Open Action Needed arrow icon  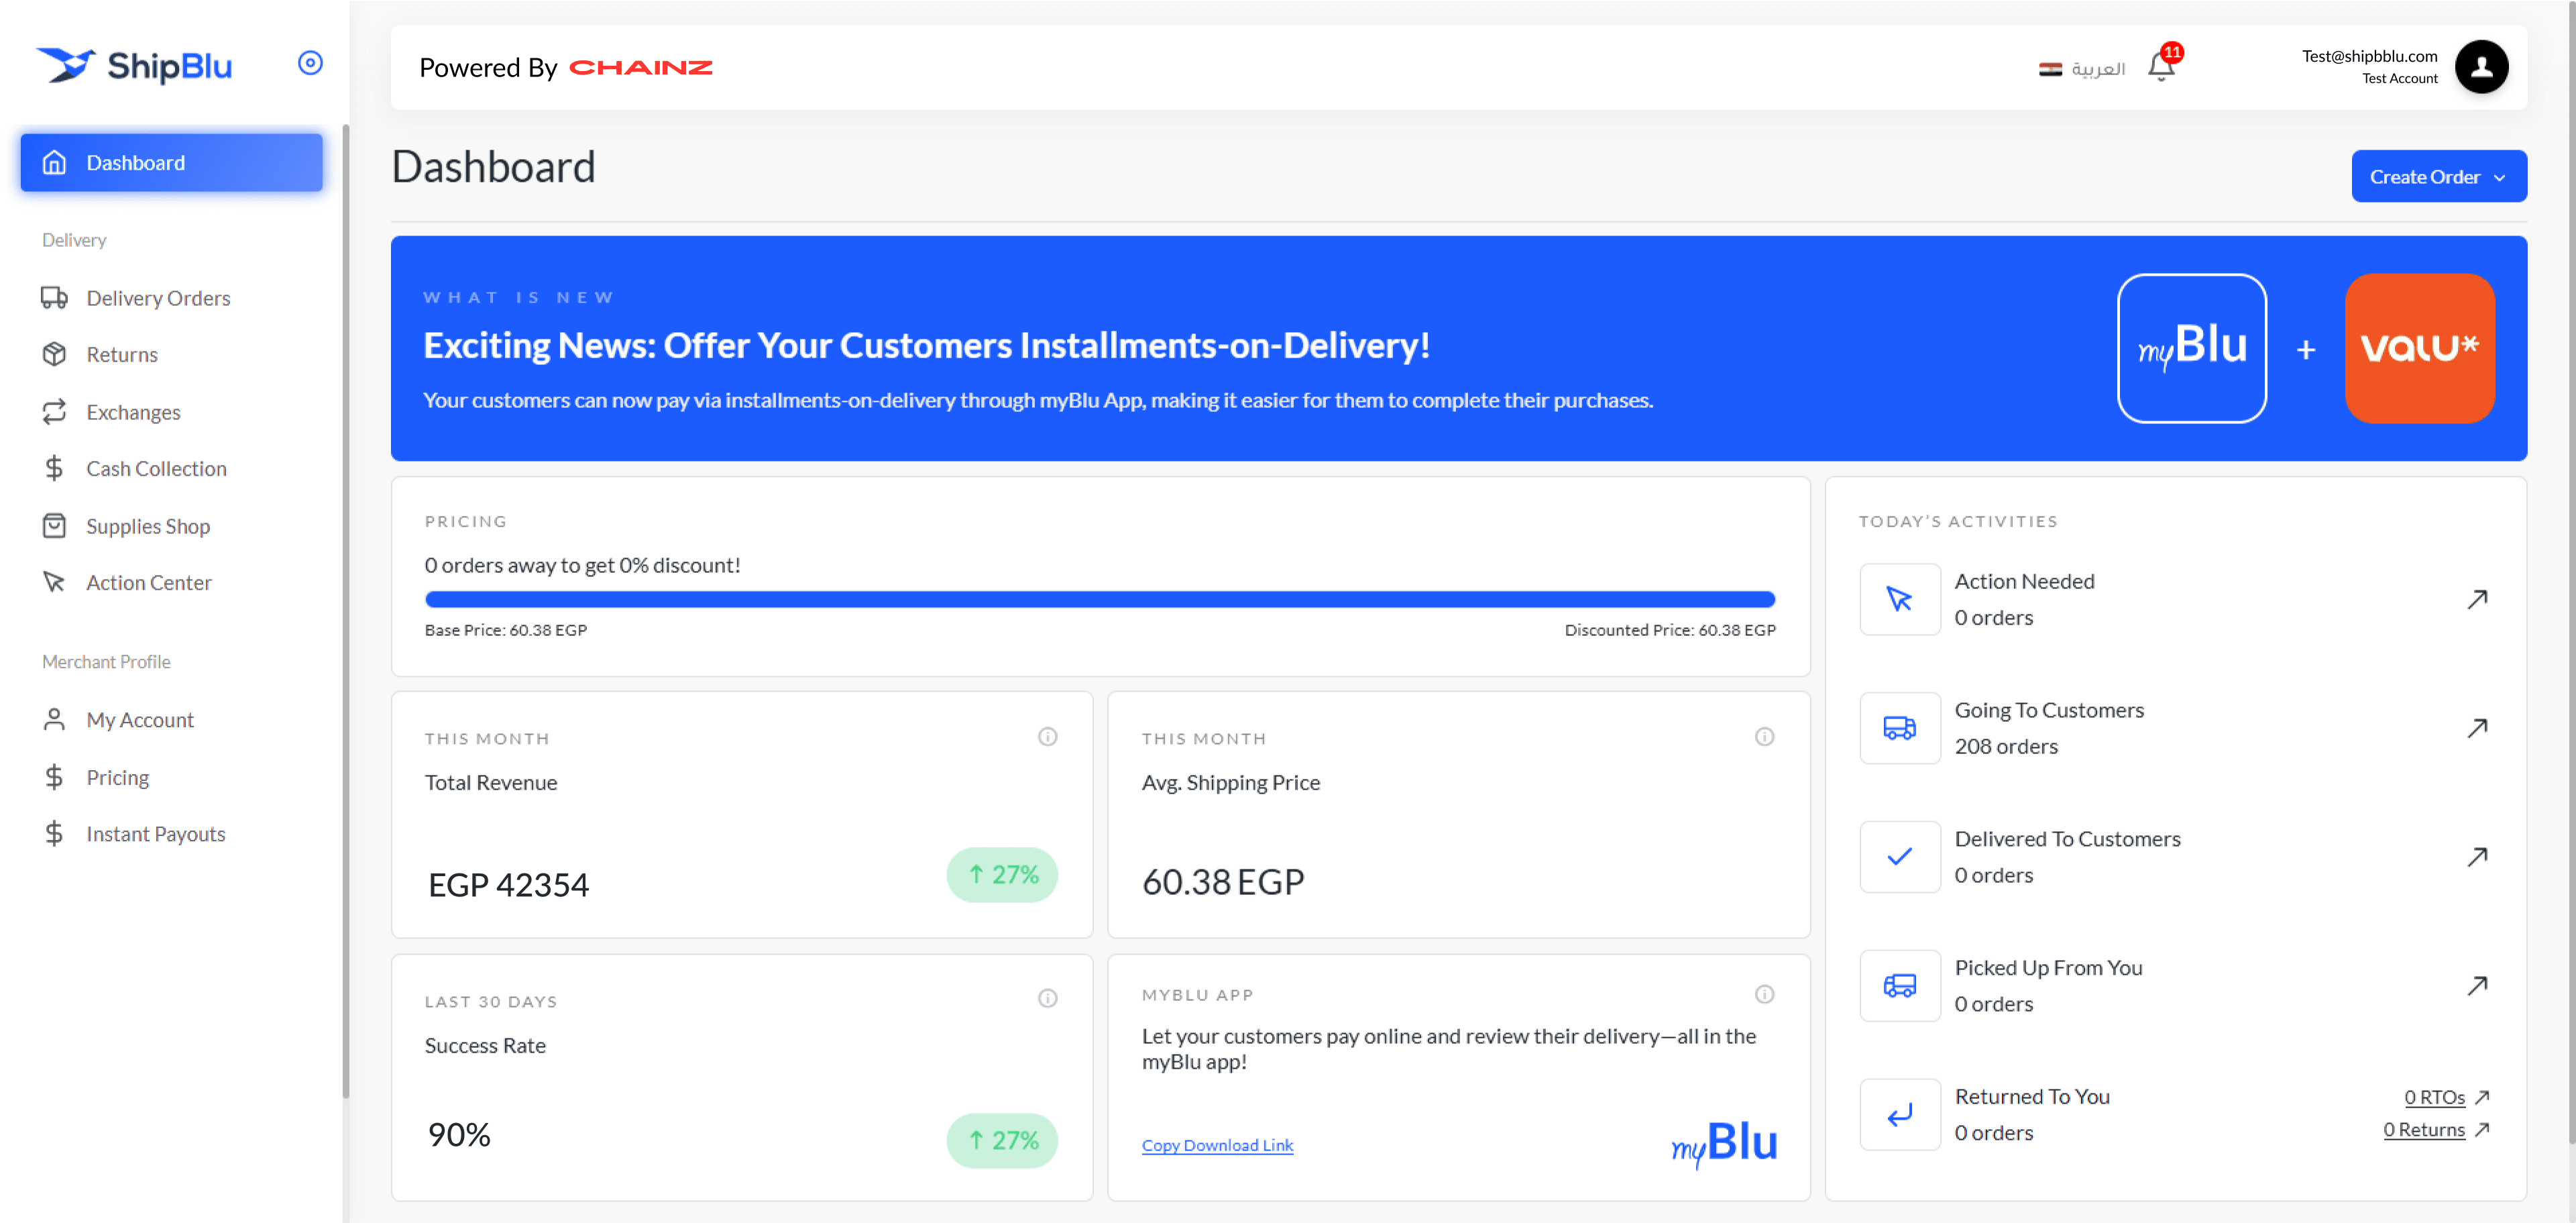(2477, 599)
